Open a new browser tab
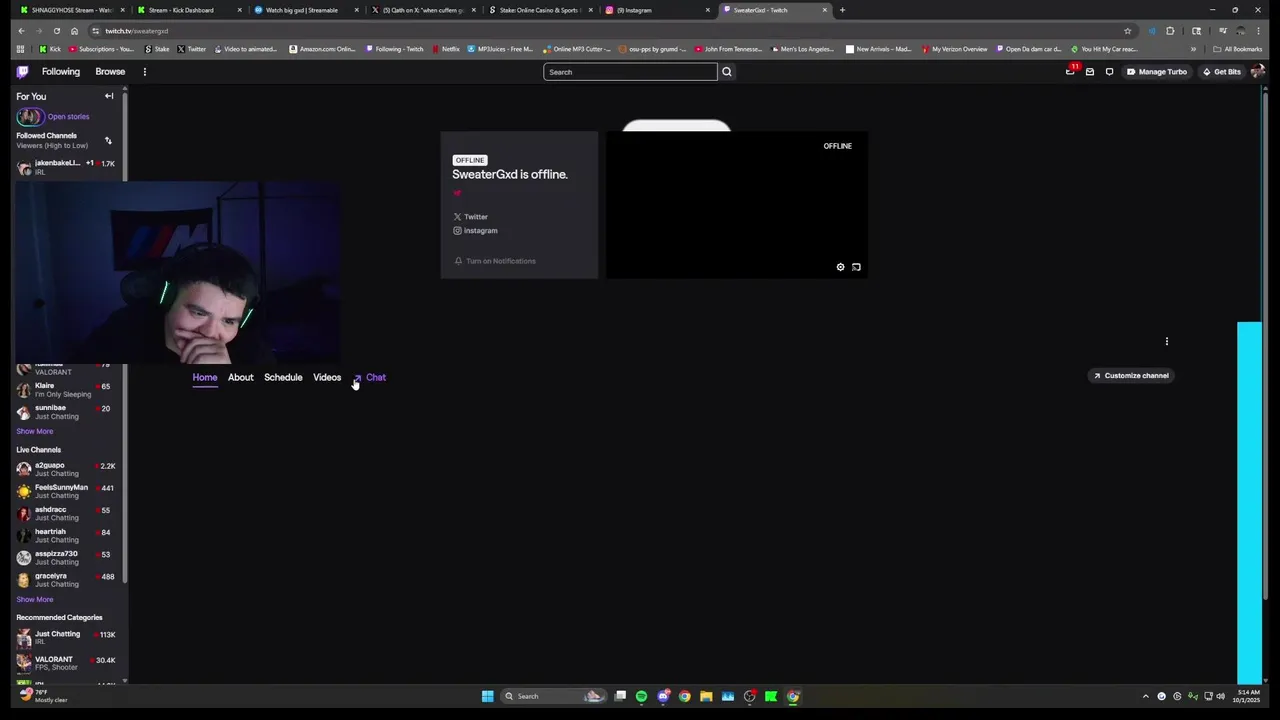The width and height of the screenshot is (1280, 720). pyautogui.click(x=842, y=10)
